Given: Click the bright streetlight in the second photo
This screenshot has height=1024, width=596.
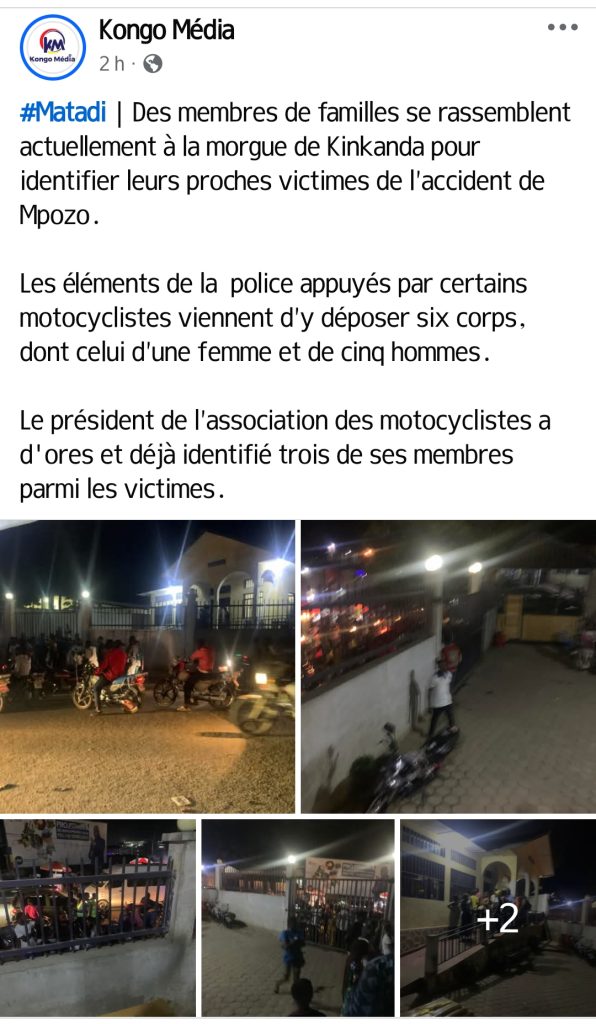Looking at the screenshot, I should pos(433,562).
